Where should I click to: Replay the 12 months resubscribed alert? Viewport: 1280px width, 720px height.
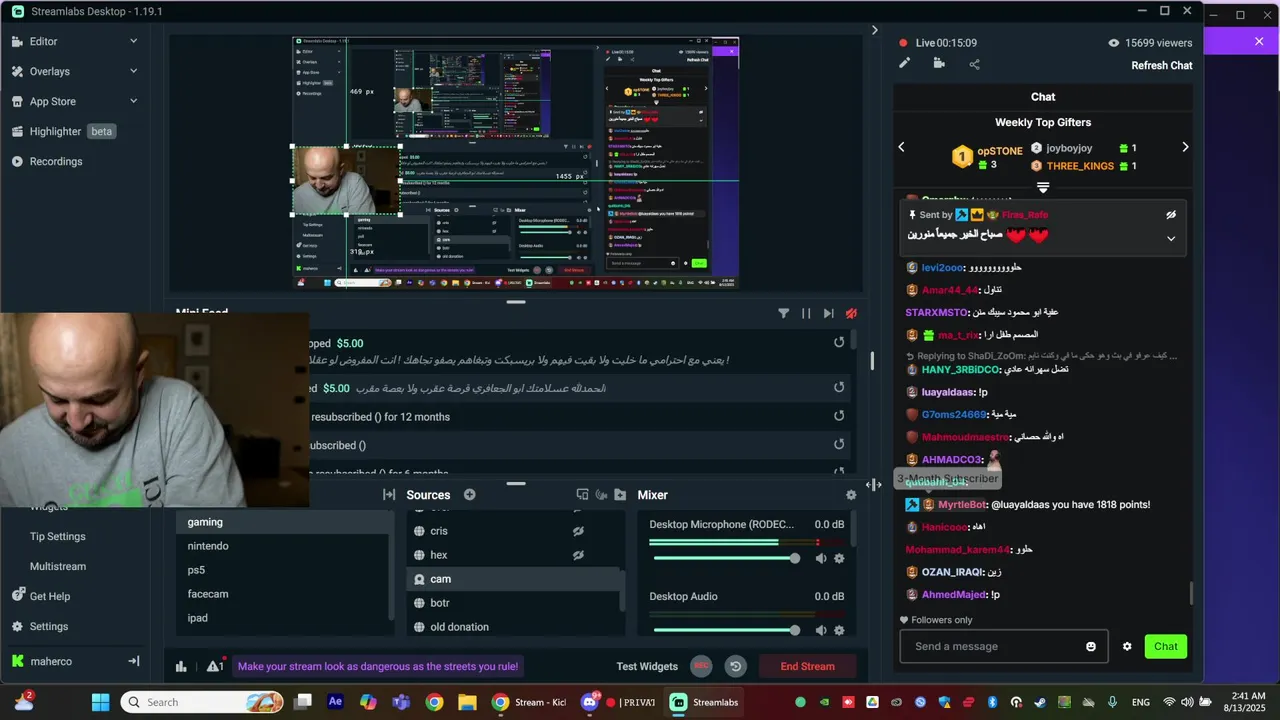click(839, 416)
